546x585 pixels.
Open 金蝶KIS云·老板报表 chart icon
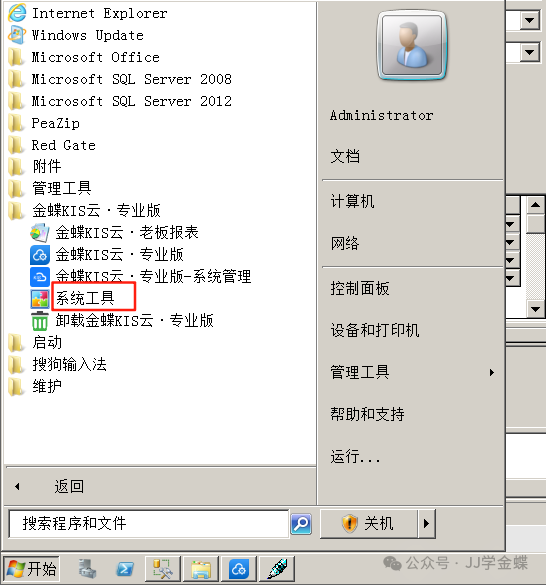pos(40,233)
